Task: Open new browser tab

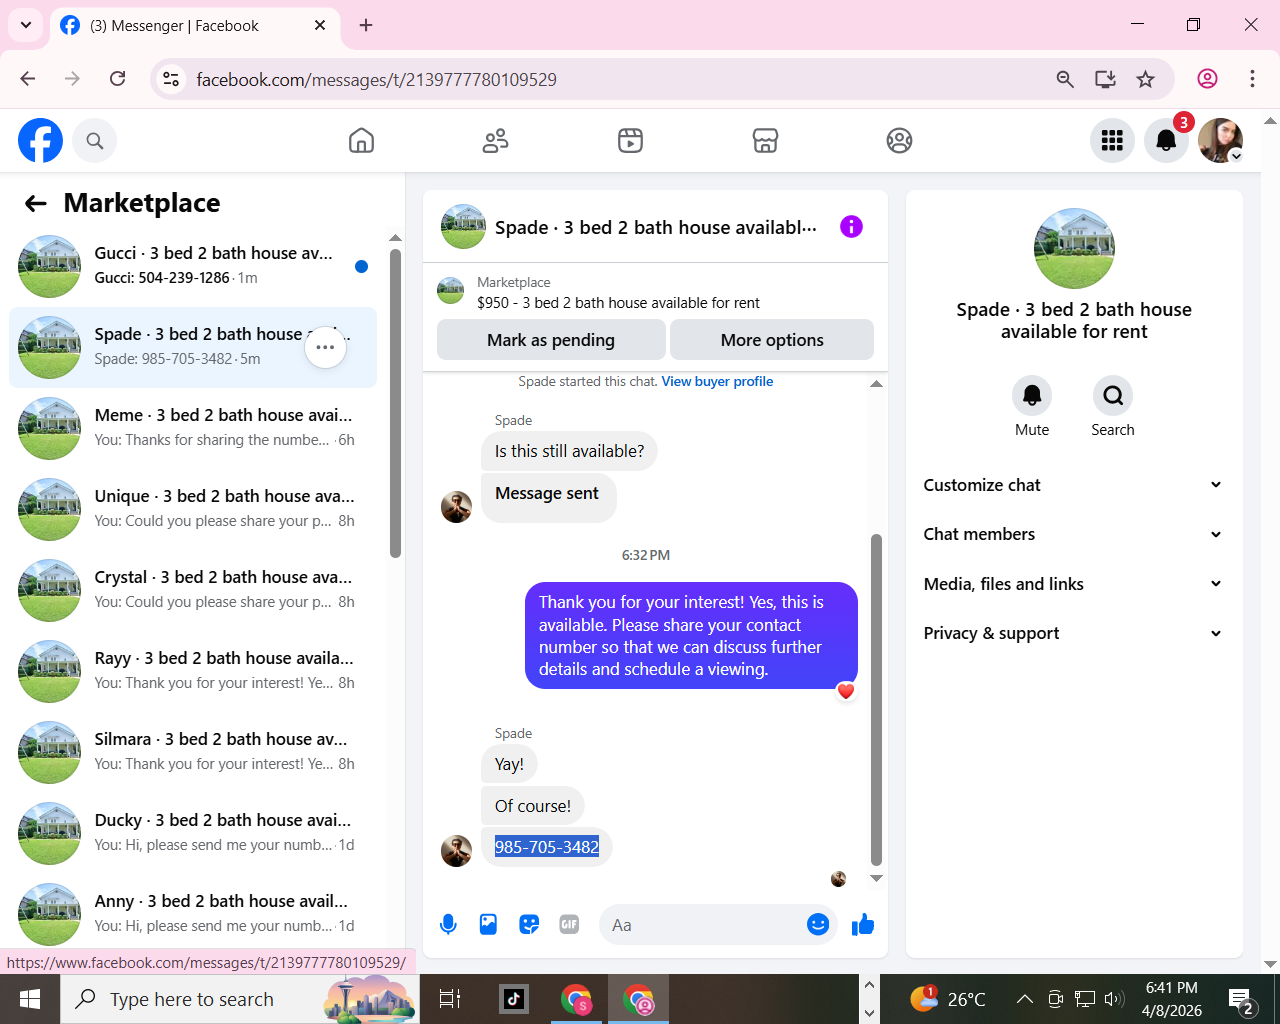Action: tap(366, 25)
